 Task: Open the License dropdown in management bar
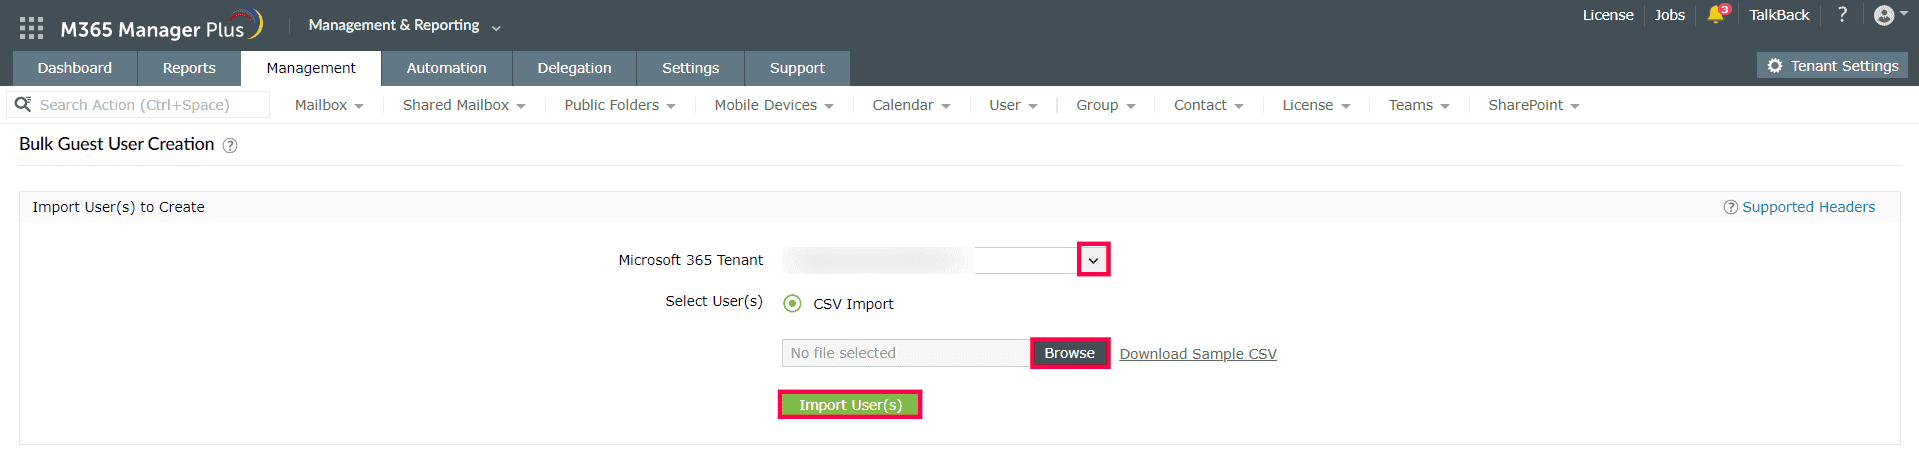(x=1316, y=105)
